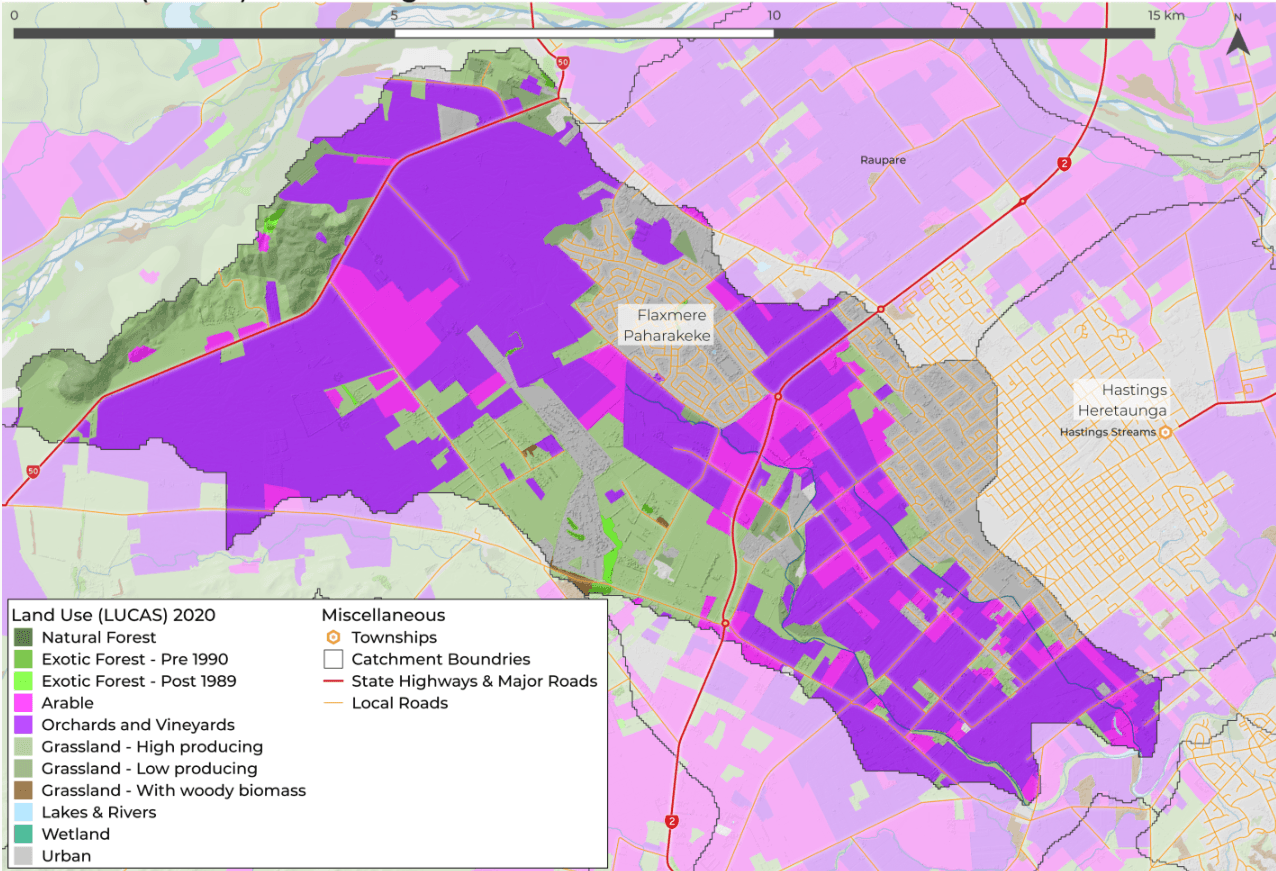Click the Local Roads orange line legend symbol

pyautogui.click(x=332, y=704)
